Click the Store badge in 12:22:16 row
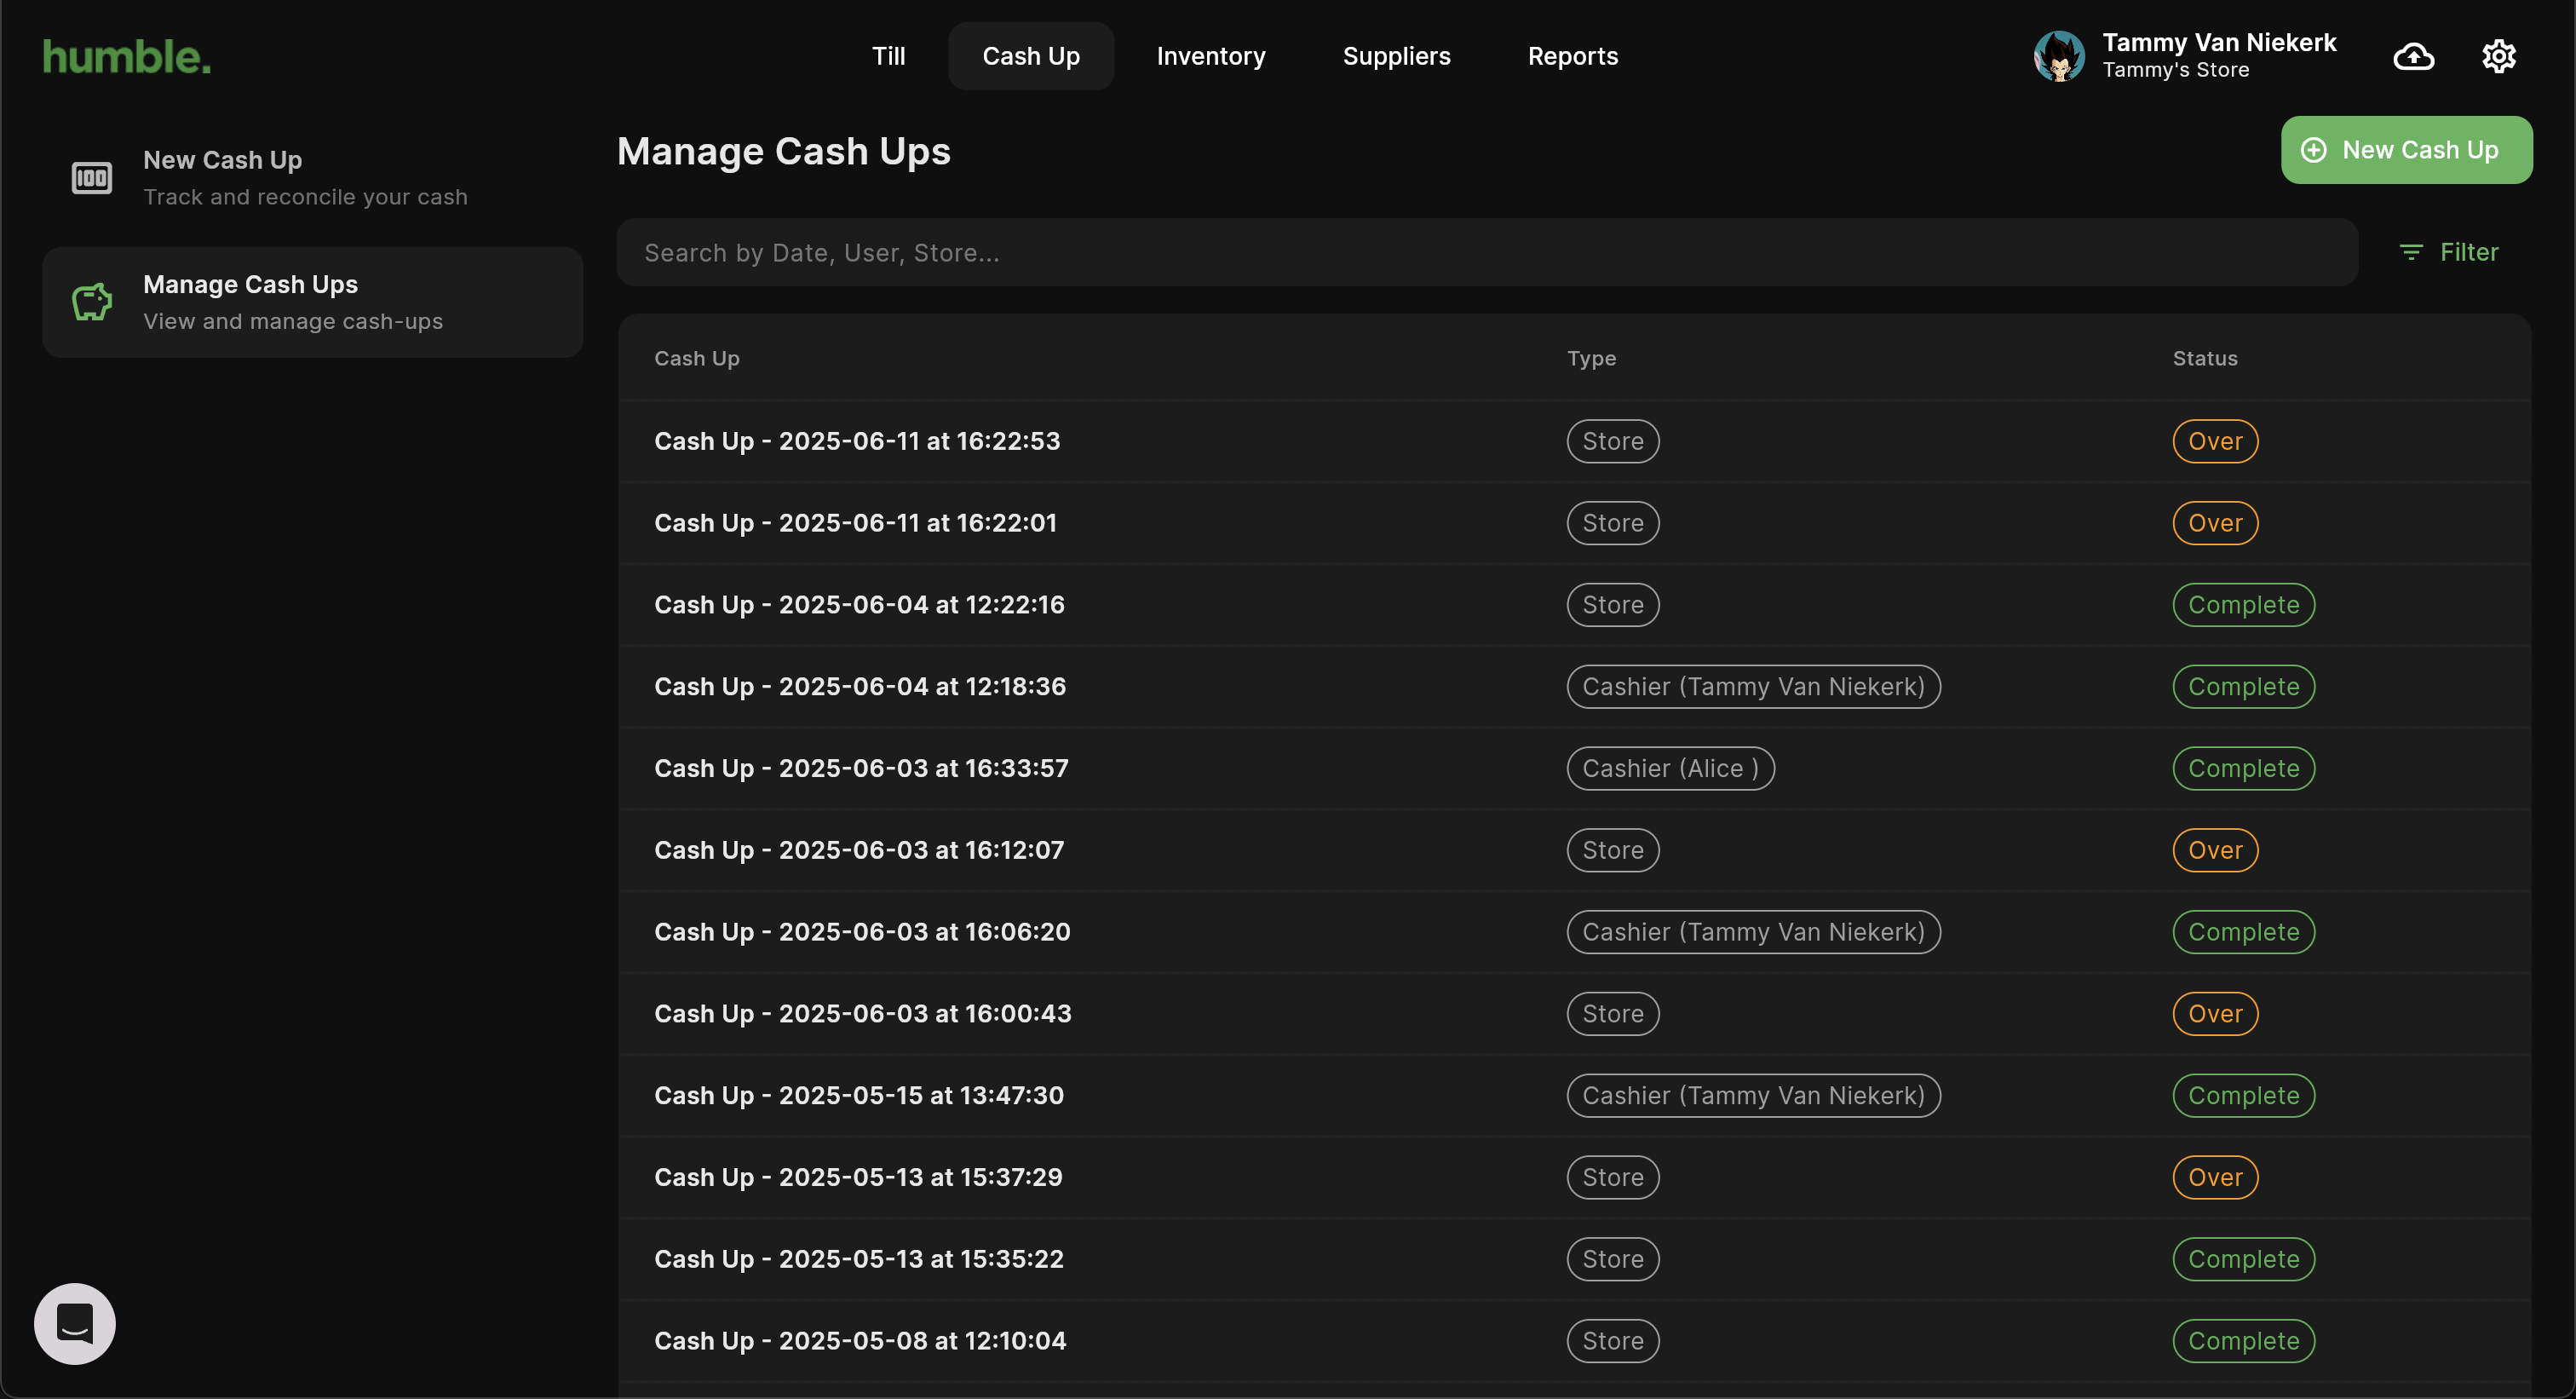Image resolution: width=2576 pixels, height=1399 pixels. coord(1612,605)
